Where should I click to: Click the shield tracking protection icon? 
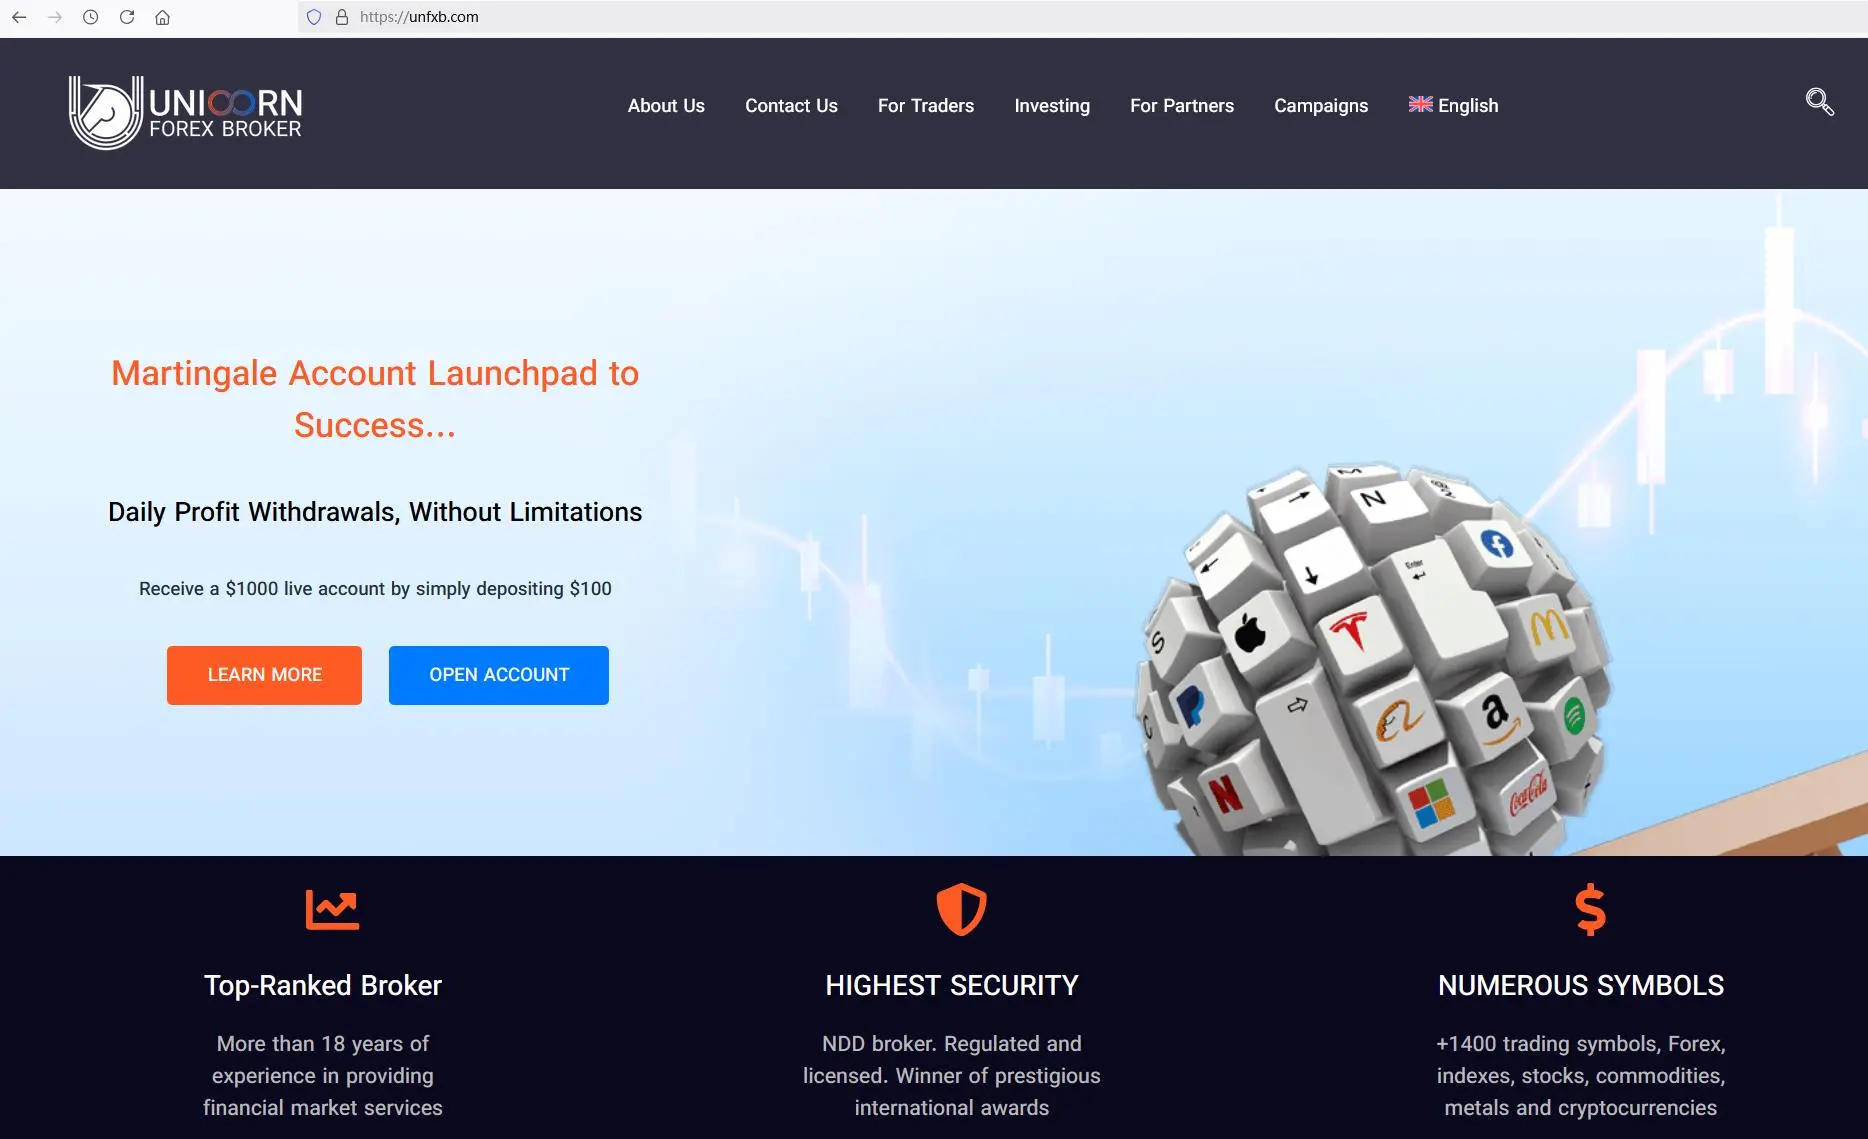[314, 17]
